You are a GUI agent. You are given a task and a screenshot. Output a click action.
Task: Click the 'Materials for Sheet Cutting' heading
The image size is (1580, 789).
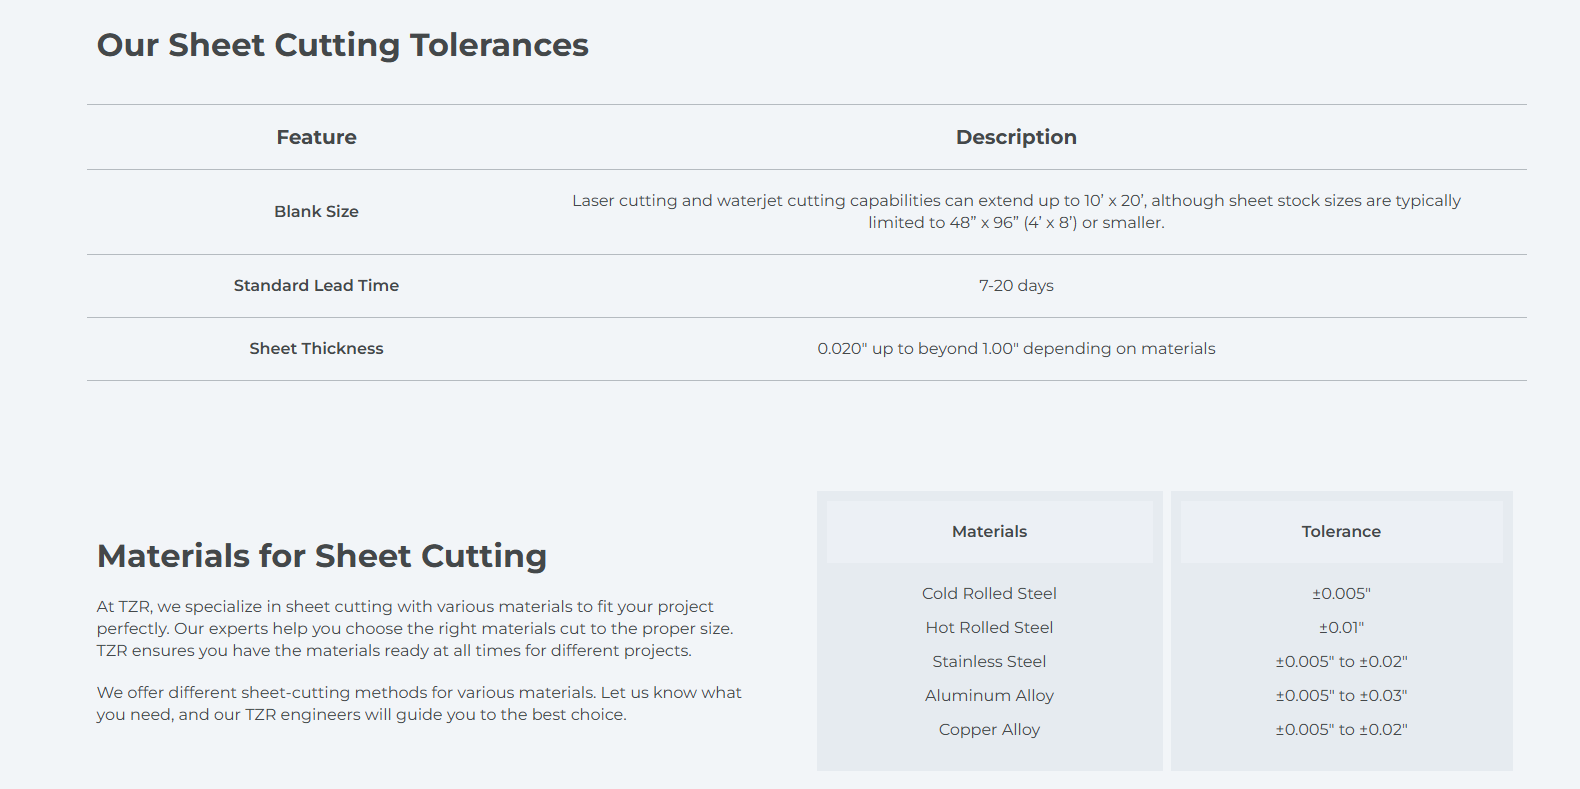click(322, 556)
